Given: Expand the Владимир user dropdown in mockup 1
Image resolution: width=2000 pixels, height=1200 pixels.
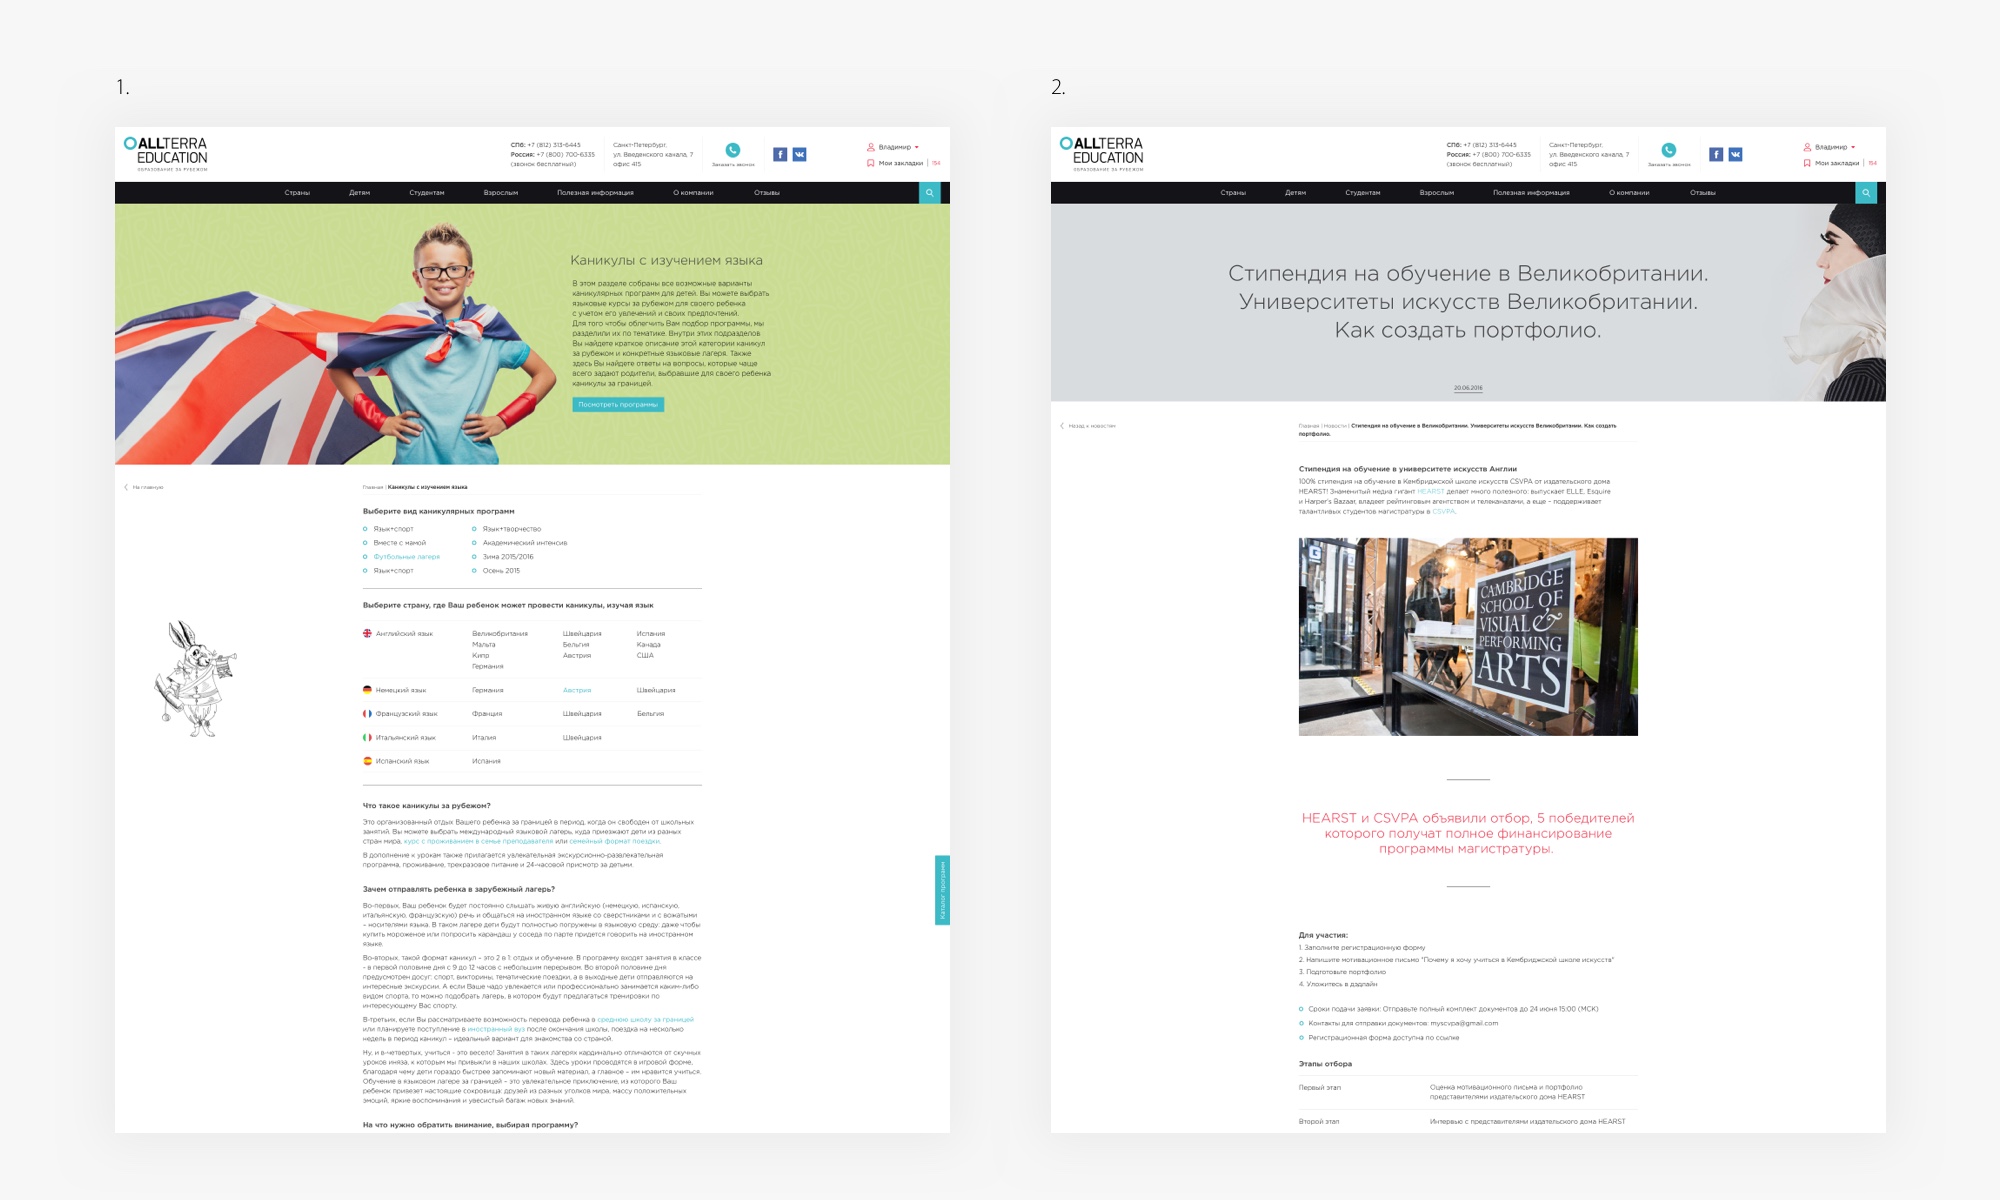Looking at the screenshot, I should click(898, 147).
